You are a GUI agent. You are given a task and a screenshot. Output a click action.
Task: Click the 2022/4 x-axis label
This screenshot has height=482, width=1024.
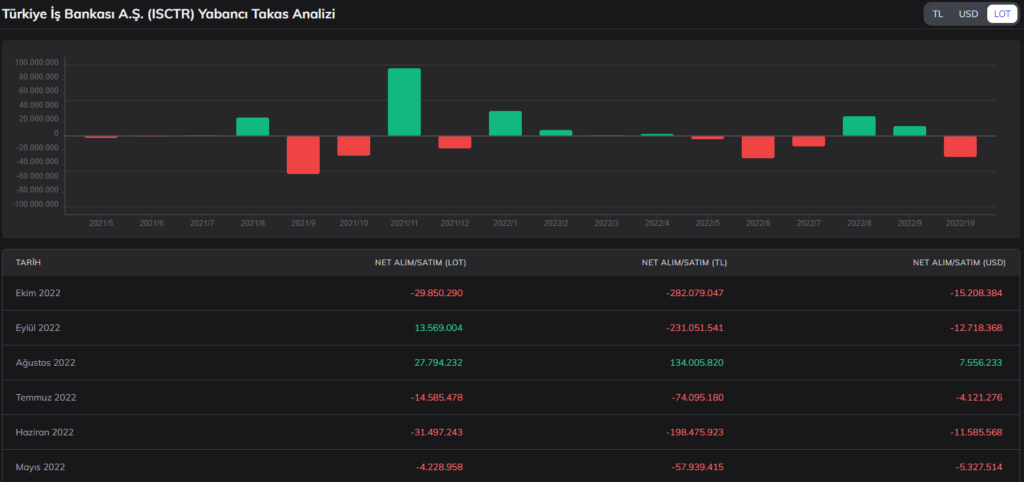pyautogui.click(x=657, y=223)
